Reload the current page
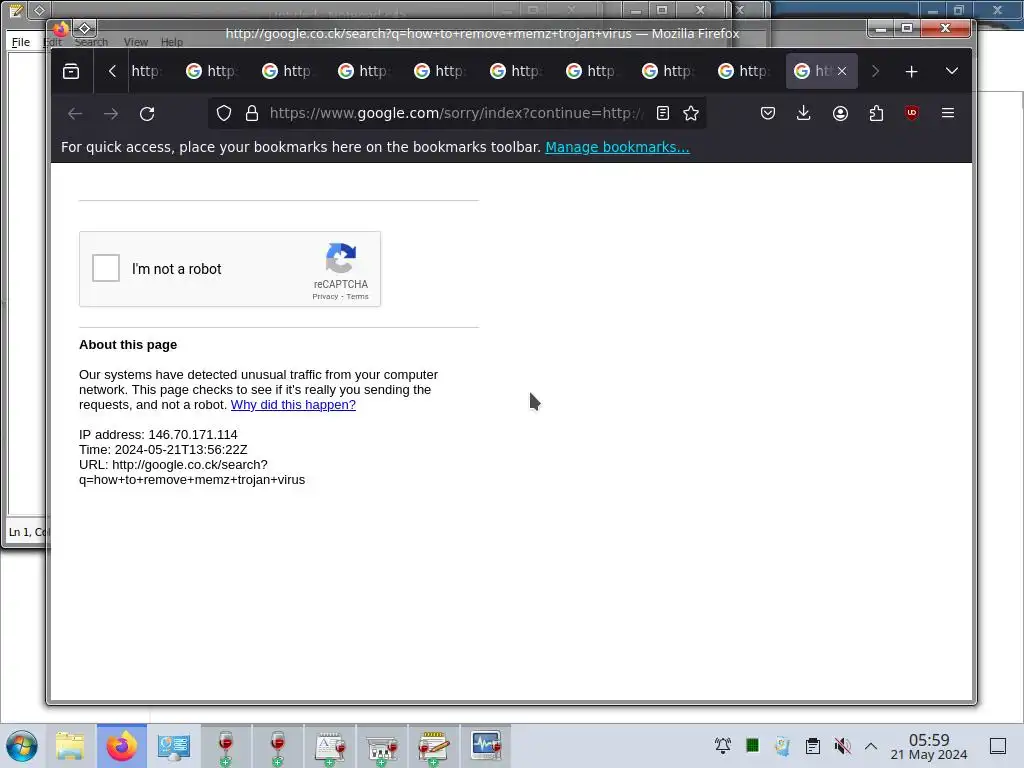This screenshot has width=1024, height=768. [x=147, y=114]
